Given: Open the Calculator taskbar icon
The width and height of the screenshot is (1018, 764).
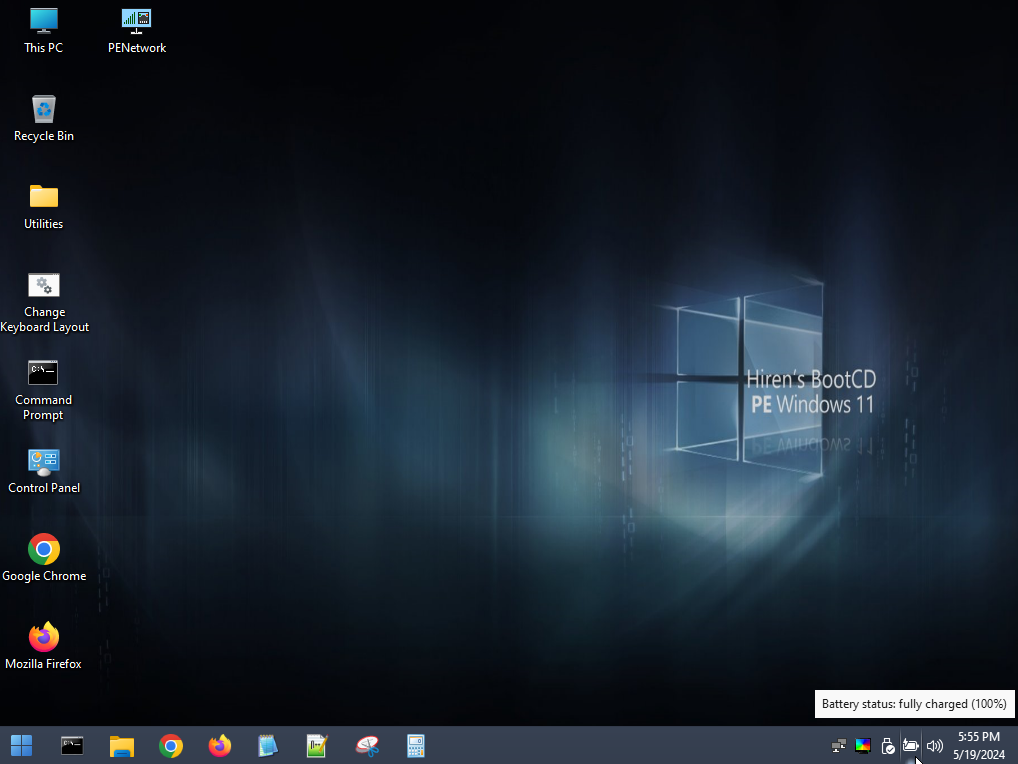Looking at the screenshot, I should coord(416,746).
